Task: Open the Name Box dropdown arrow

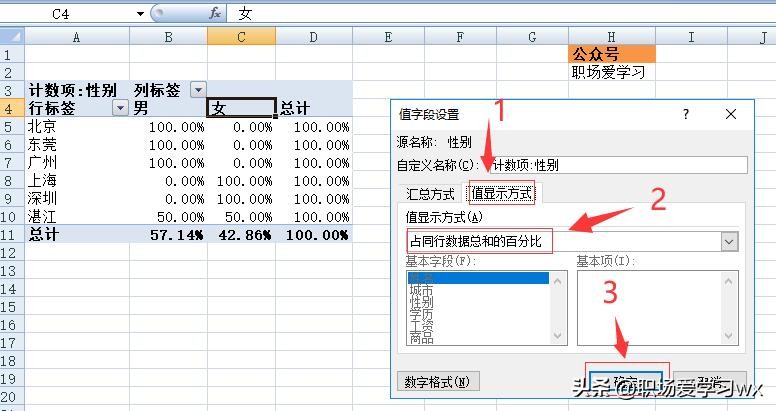Action: point(141,14)
